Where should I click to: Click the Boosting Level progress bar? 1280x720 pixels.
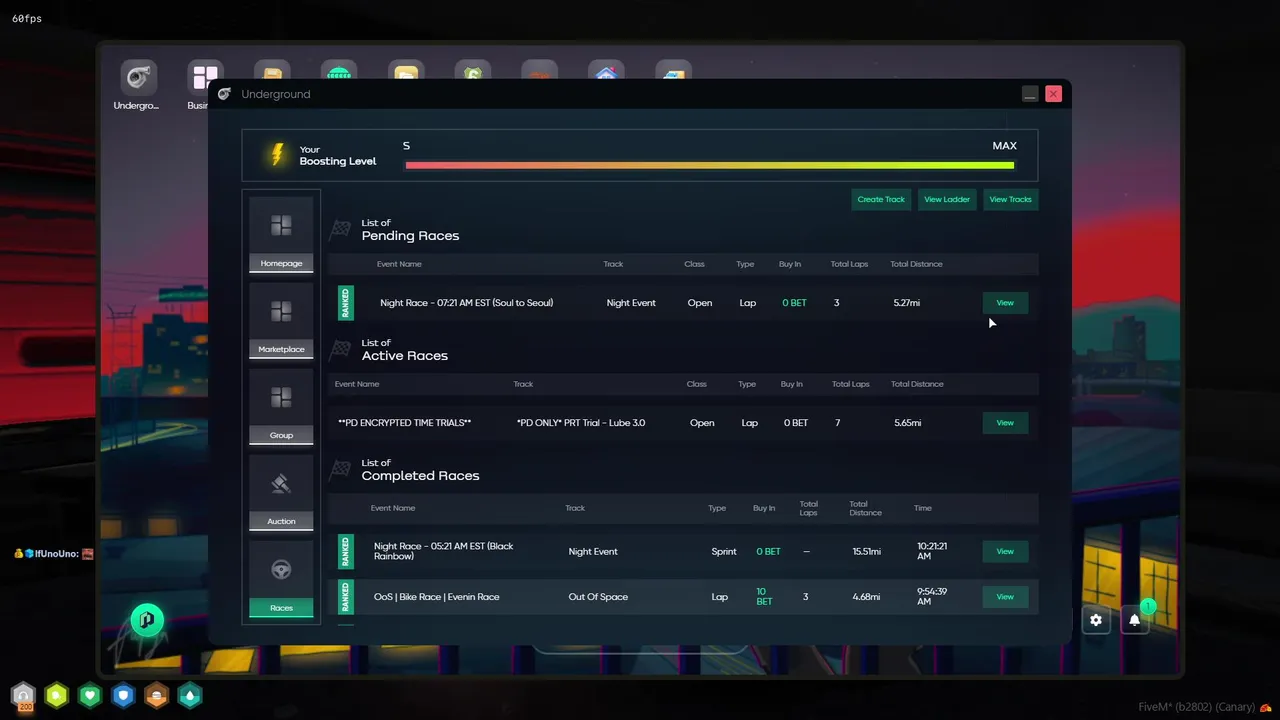710,165
